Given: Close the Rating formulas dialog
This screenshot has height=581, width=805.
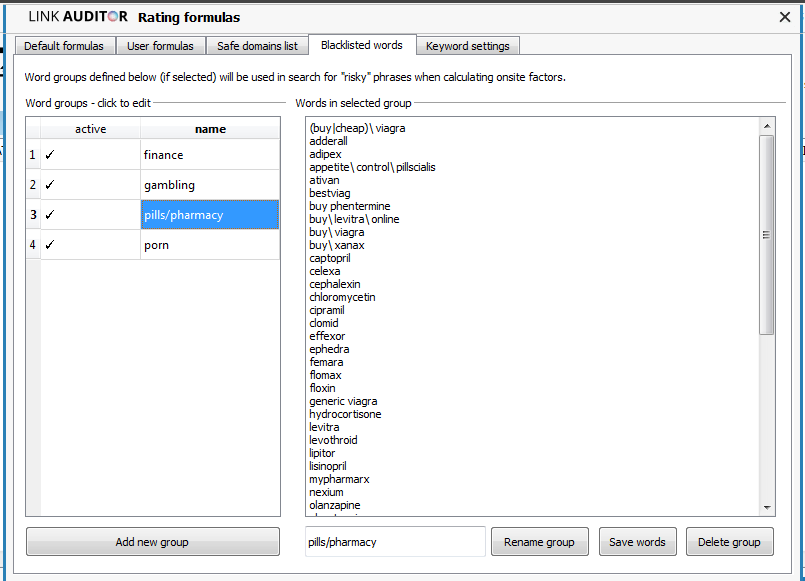Looking at the screenshot, I should pos(784,17).
